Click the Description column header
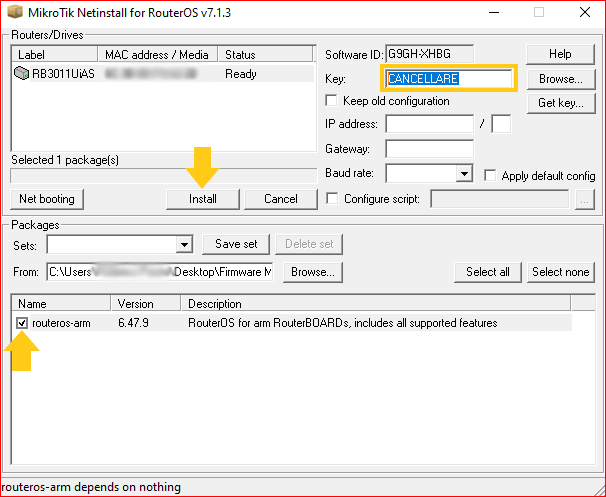The width and height of the screenshot is (606, 497). tap(376, 304)
